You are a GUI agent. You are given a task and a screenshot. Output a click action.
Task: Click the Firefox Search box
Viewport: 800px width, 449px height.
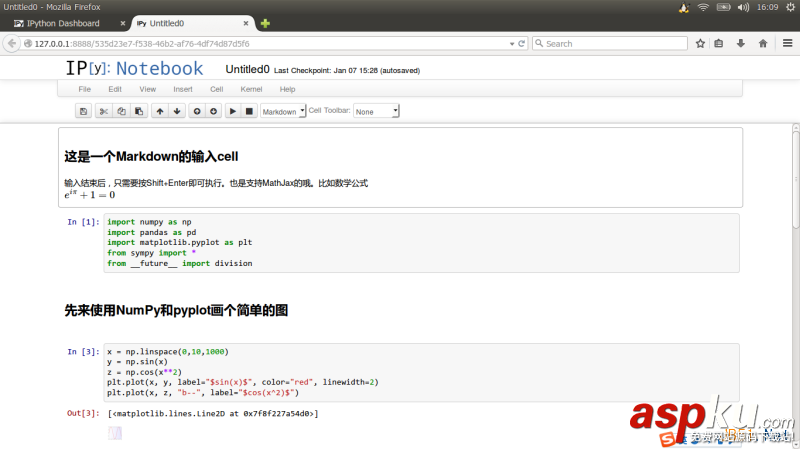click(610, 44)
